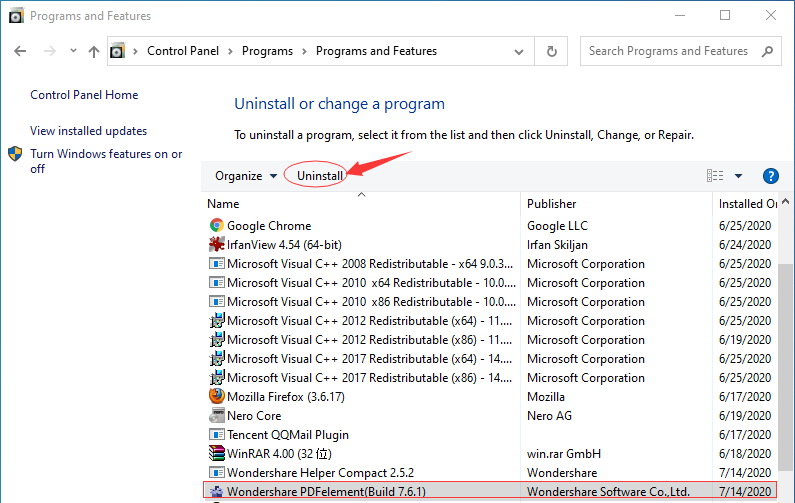Click Wondershare Software Co.,Ltd. publisher cell
The height and width of the screenshot is (503, 795).
(608, 492)
